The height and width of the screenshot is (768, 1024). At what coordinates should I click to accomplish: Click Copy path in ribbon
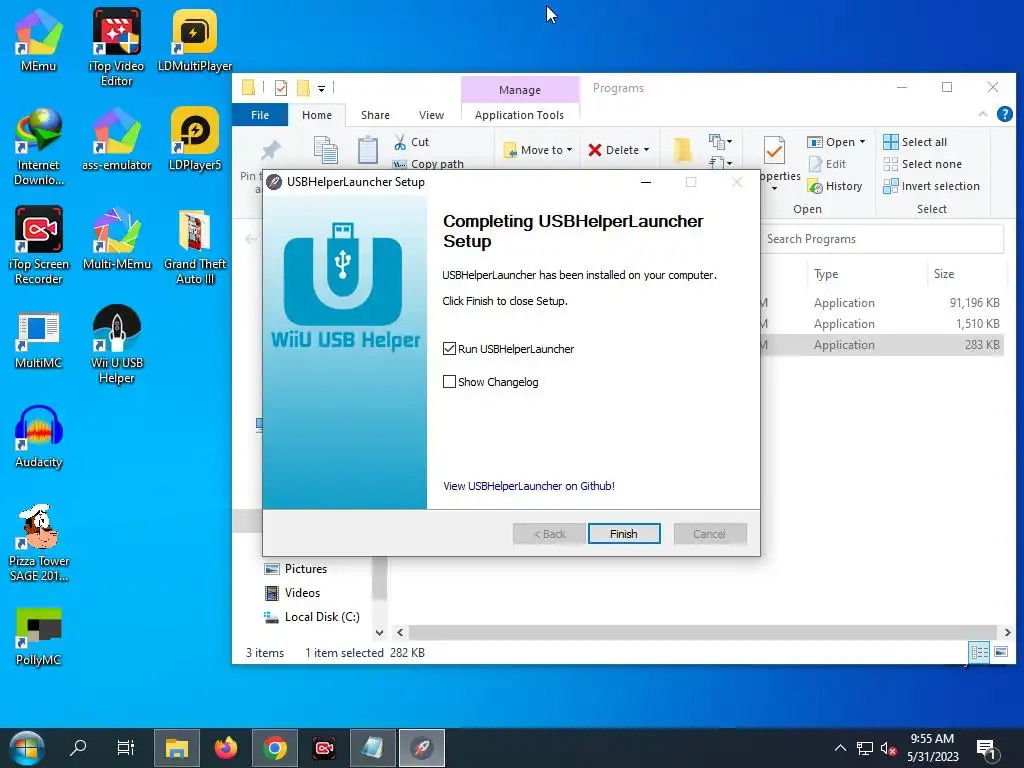[x=428, y=164]
